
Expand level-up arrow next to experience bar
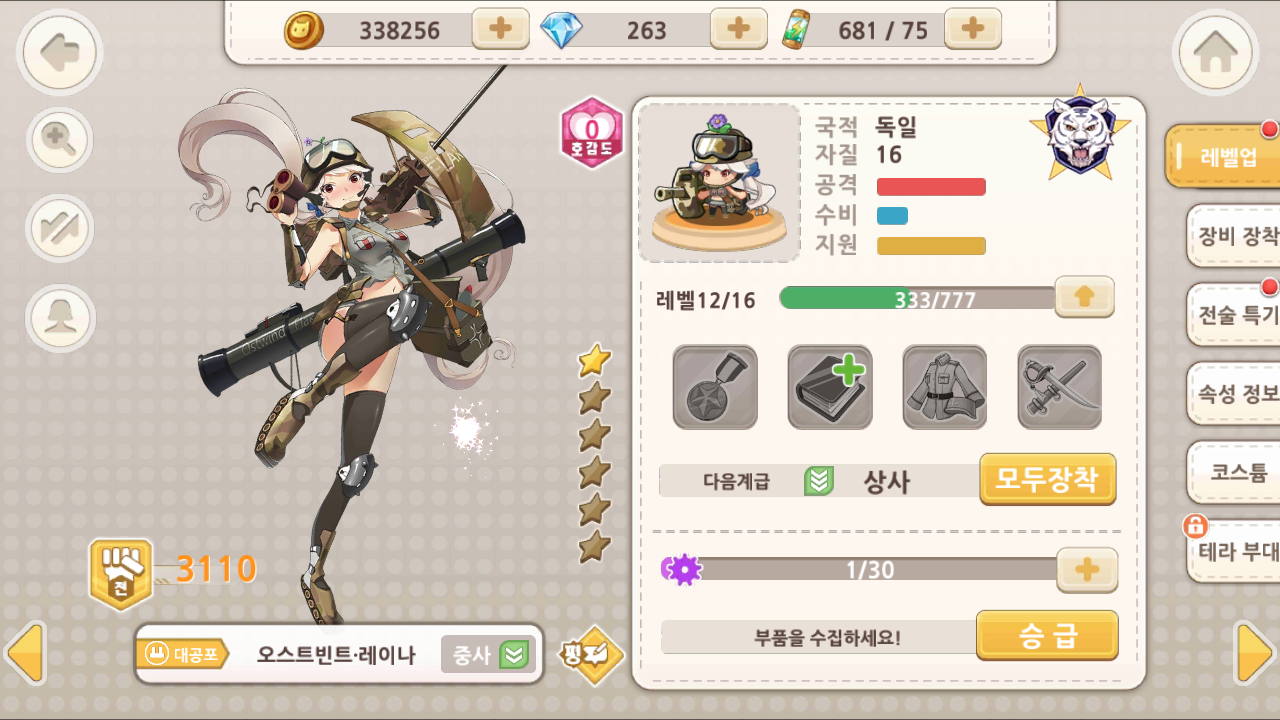[1084, 297]
